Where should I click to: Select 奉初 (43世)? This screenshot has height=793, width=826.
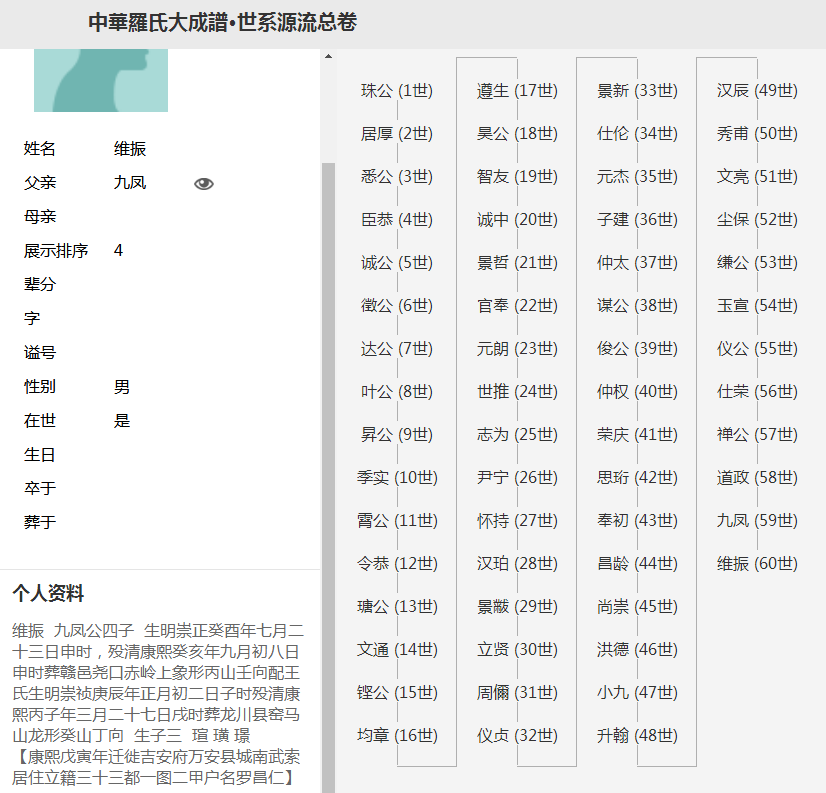tap(637, 521)
